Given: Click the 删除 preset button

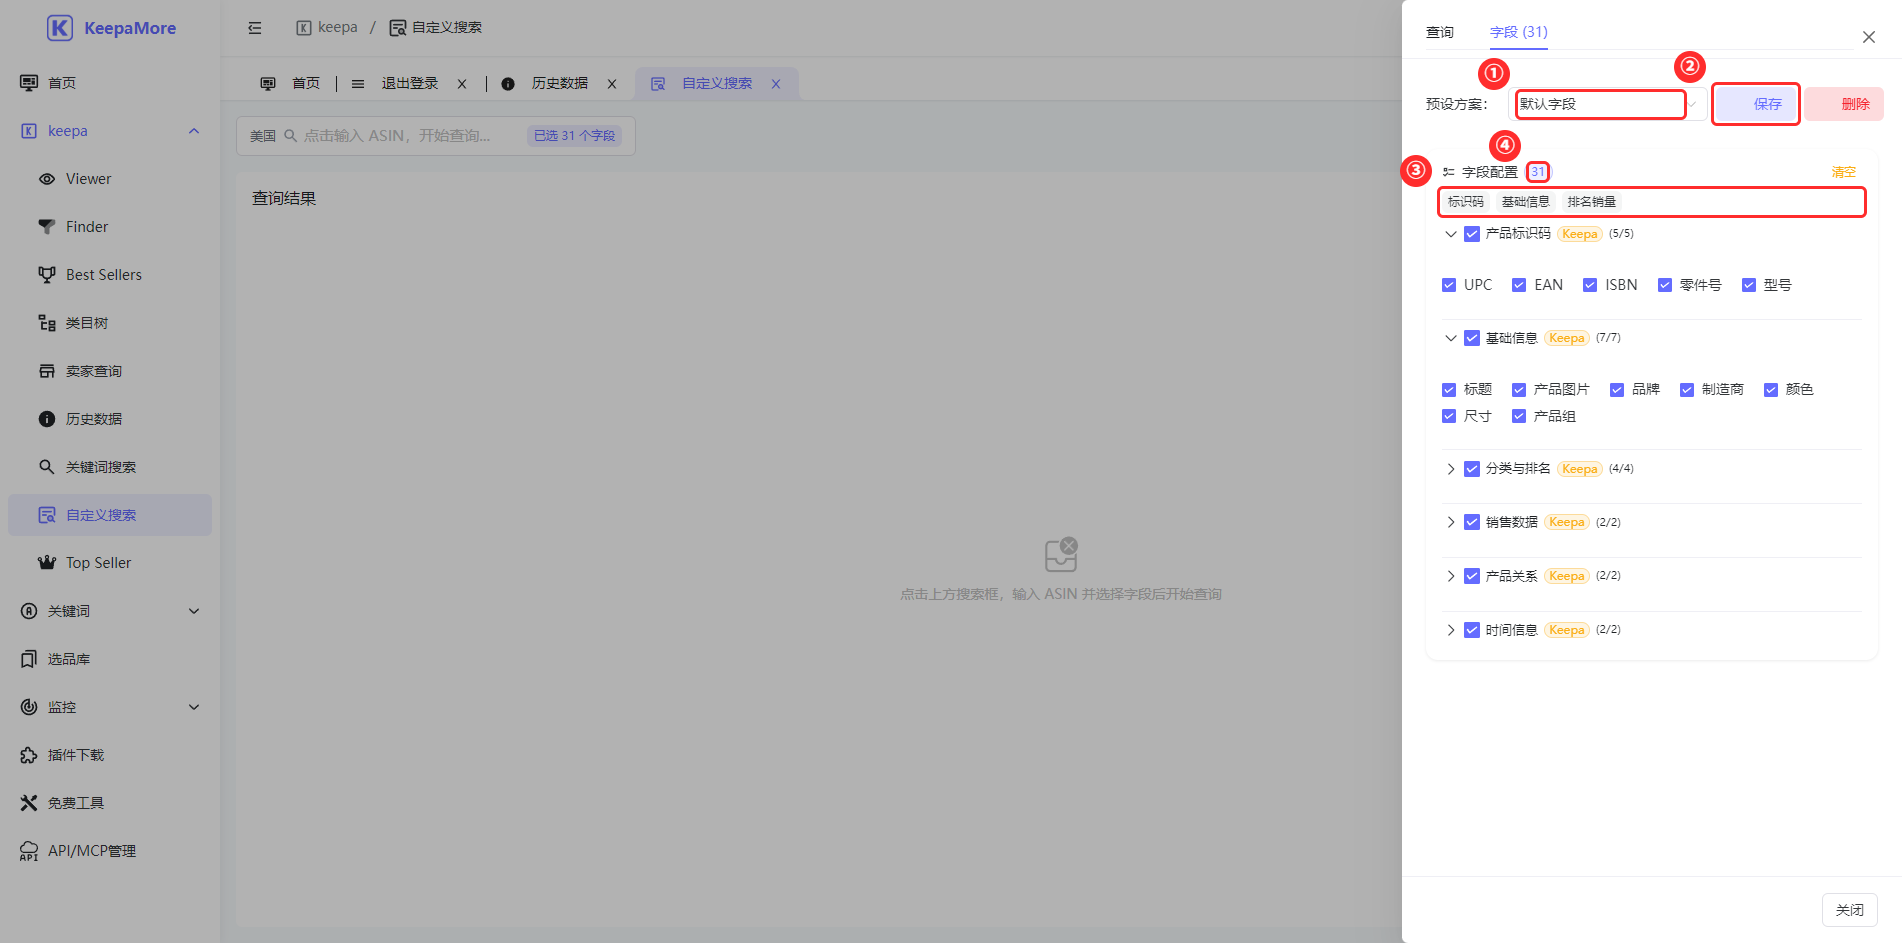Looking at the screenshot, I should (1844, 104).
